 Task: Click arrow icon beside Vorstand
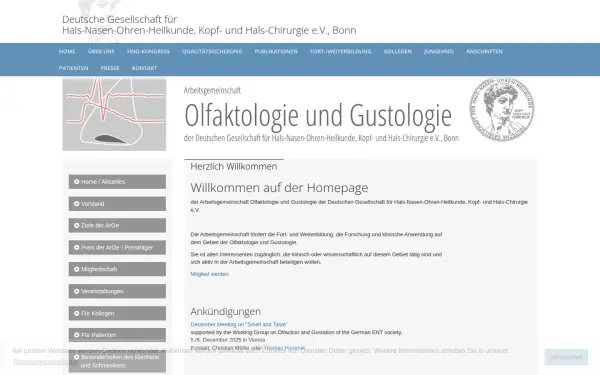click(x=77, y=204)
